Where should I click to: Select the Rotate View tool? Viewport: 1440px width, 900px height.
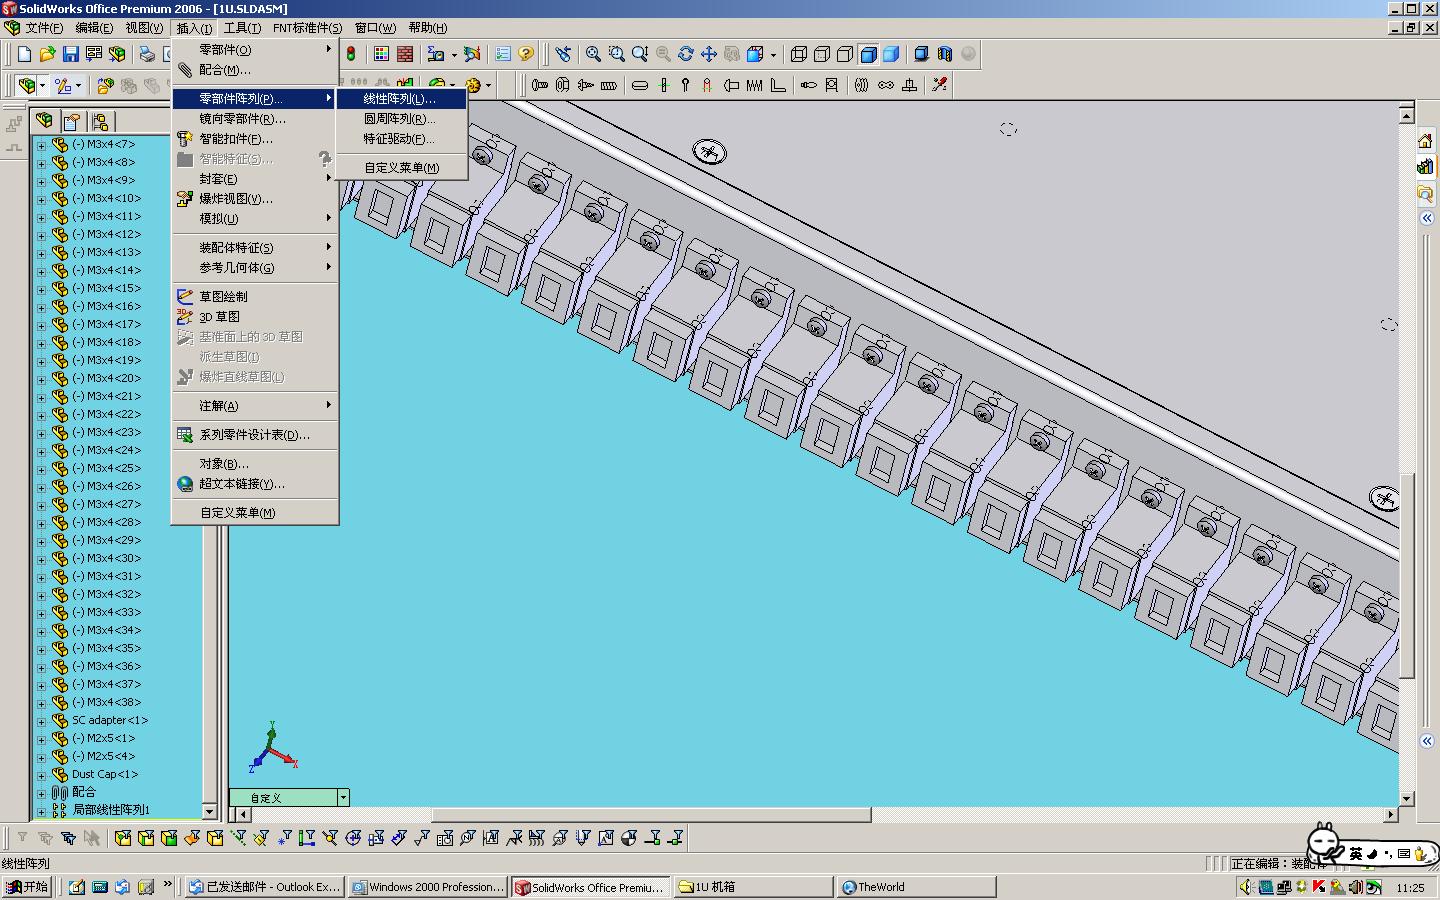(686, 54)
